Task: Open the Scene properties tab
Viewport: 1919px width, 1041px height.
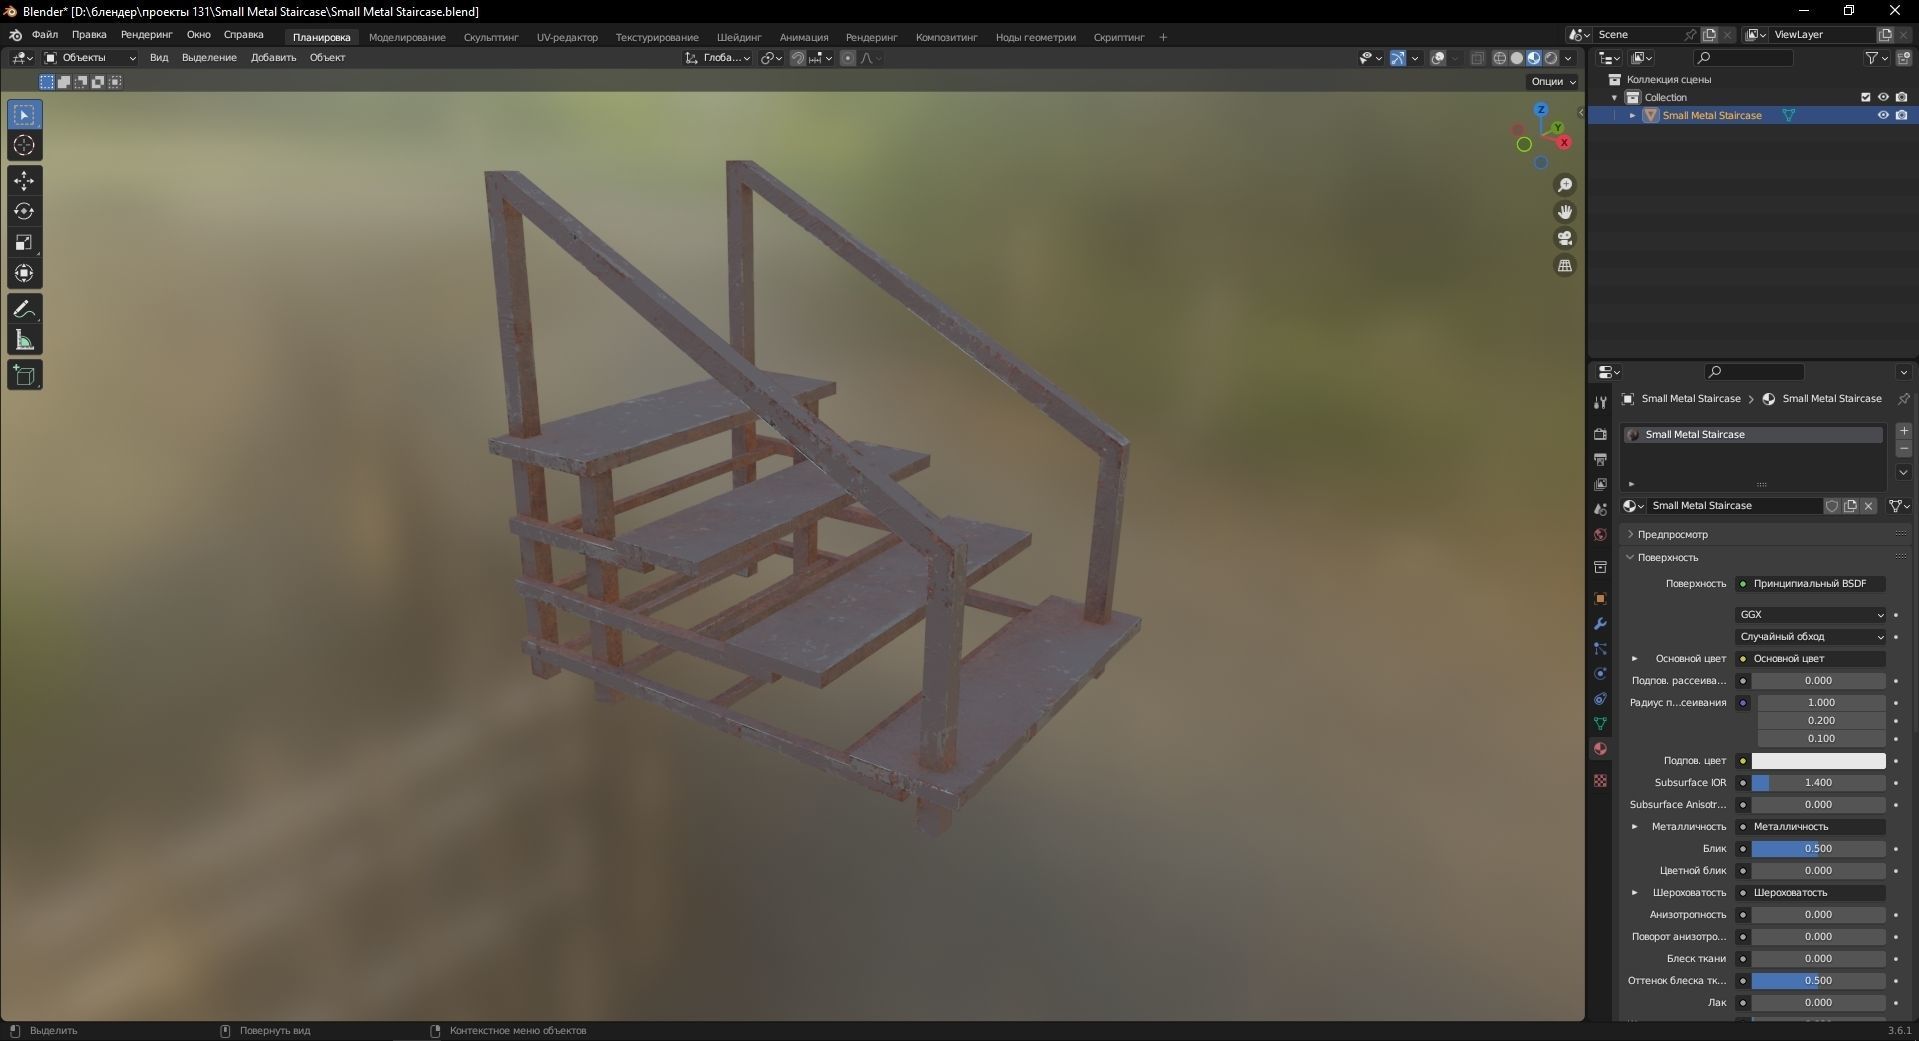Action: coord(1600,509)
